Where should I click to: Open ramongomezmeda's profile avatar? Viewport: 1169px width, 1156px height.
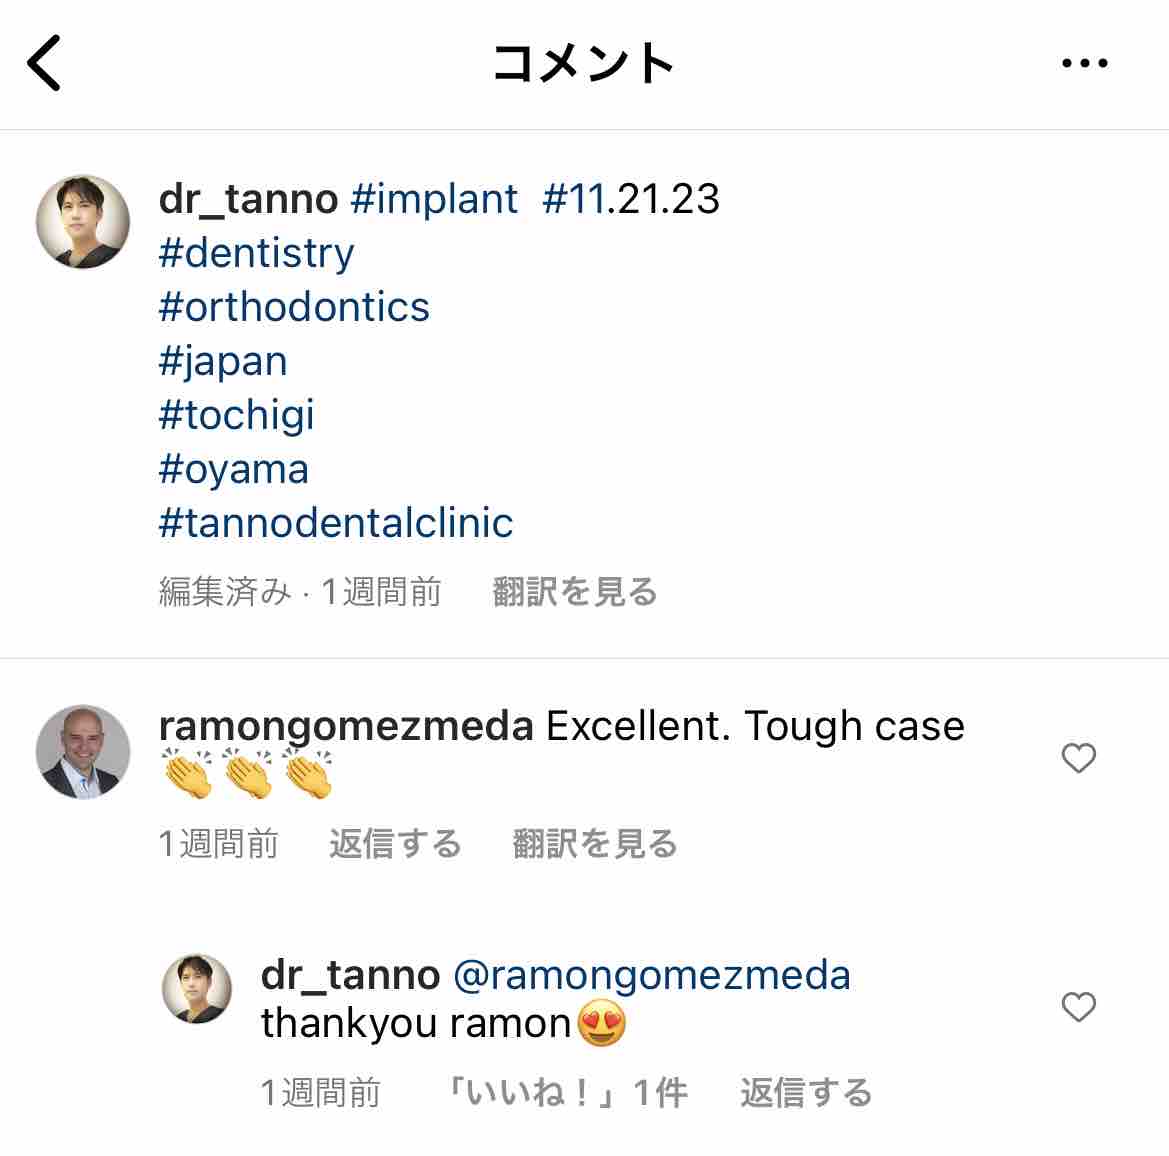pyautogui.click(x=83, y=751)
